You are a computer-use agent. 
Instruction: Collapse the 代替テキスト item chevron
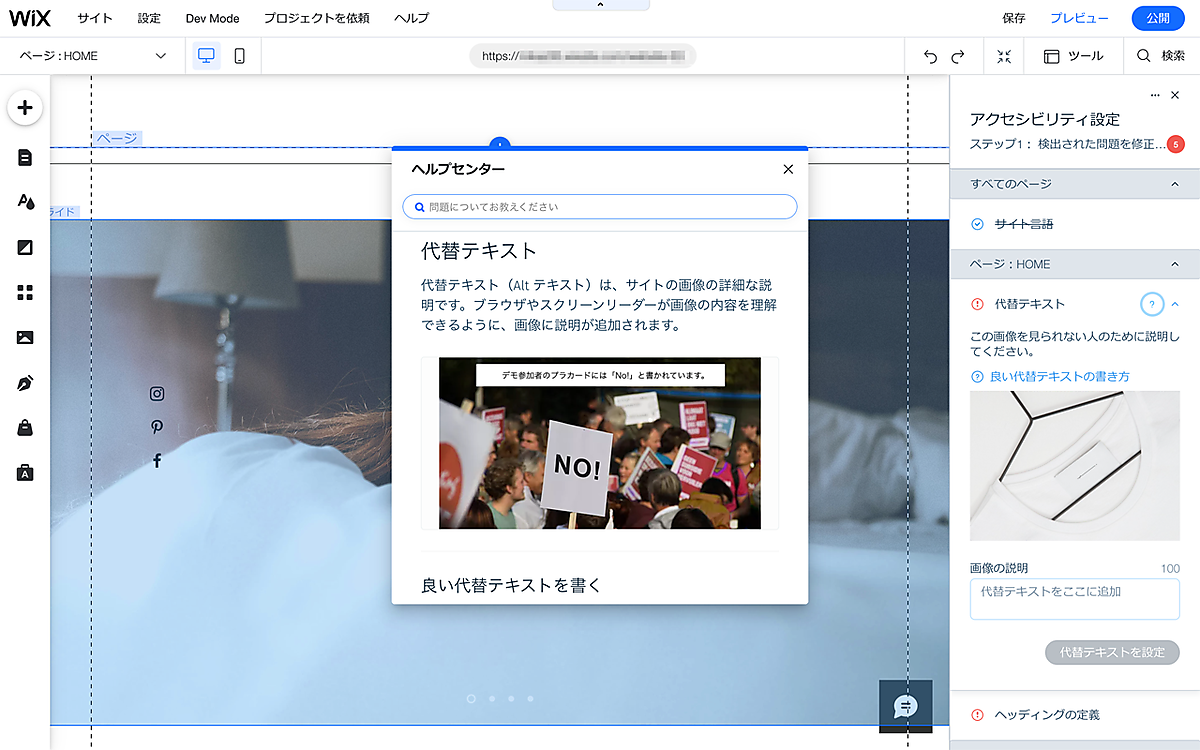(1176, 304)
